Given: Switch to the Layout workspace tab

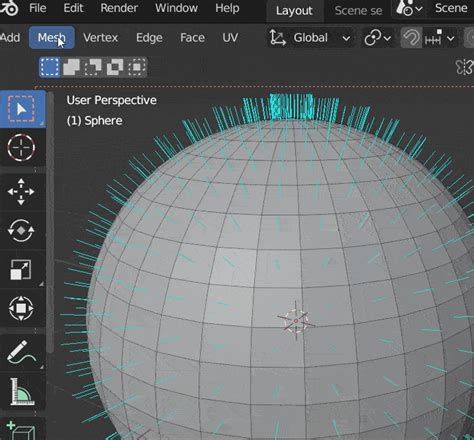Looking at the screenshot, I should click(x=294, y=11).
